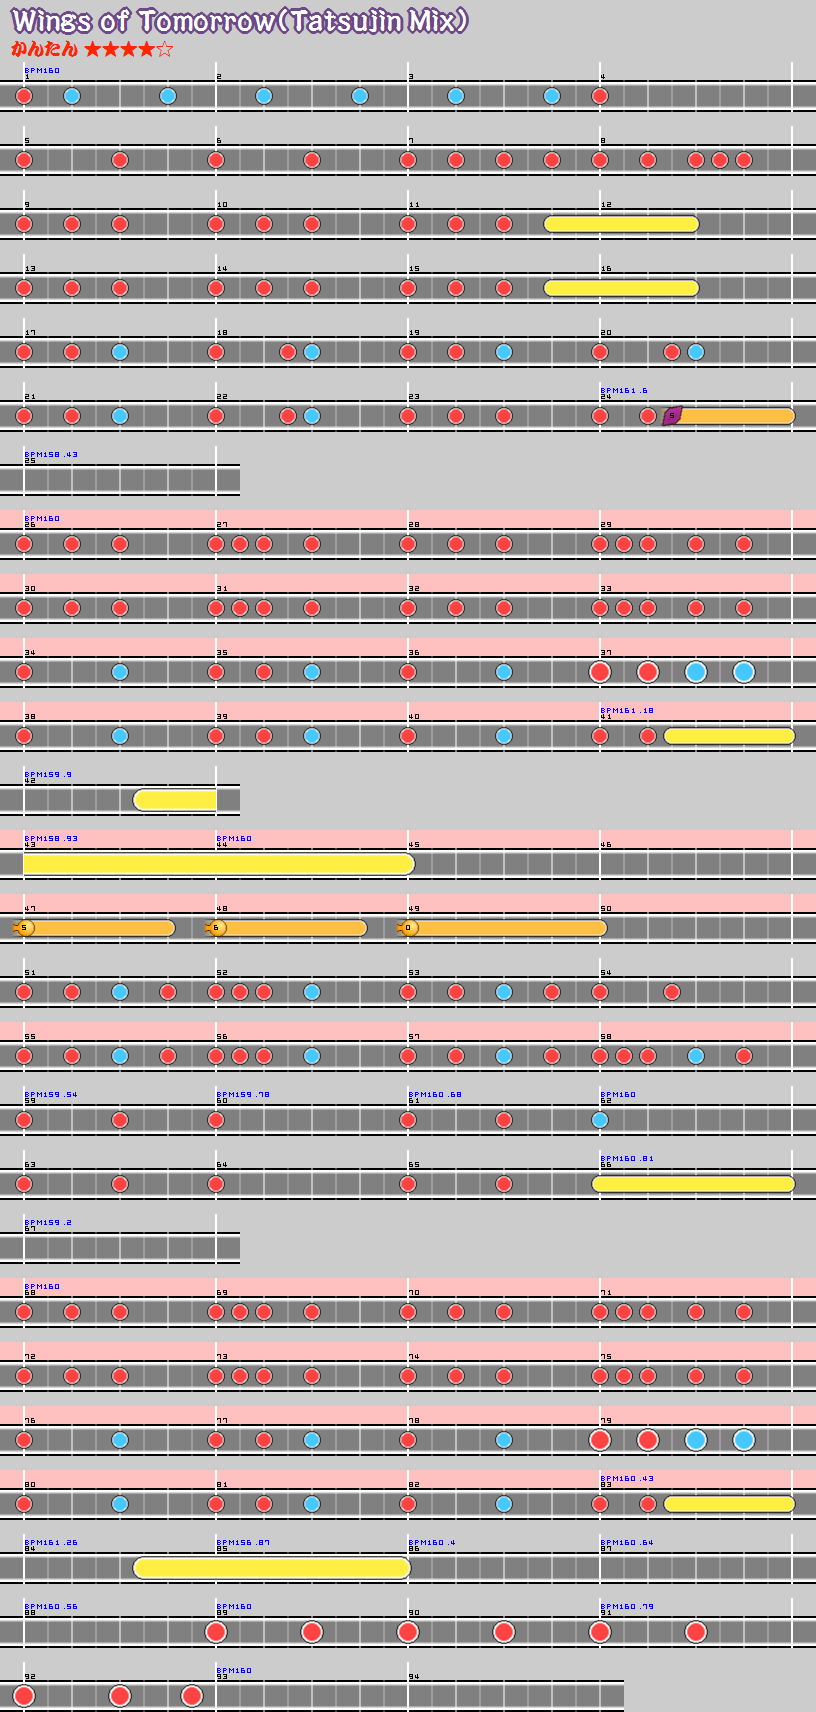Select the lone blue note in measure 62
Image resolution: width=816 pixels, height=1712 pixels.
point(600,1119)
